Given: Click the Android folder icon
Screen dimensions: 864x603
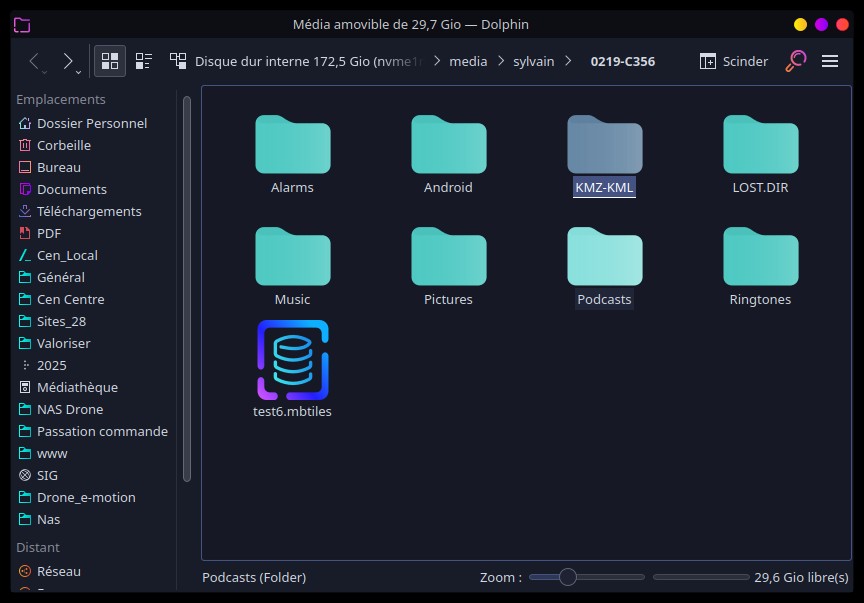Looking at the screenshot, I should tap(448, 146).
